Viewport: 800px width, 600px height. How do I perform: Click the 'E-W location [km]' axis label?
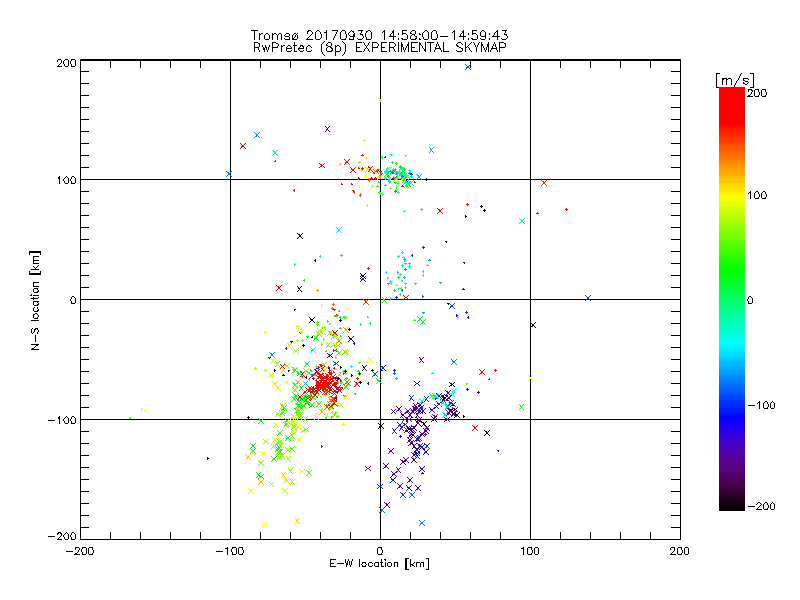click(x=380, y=563)
